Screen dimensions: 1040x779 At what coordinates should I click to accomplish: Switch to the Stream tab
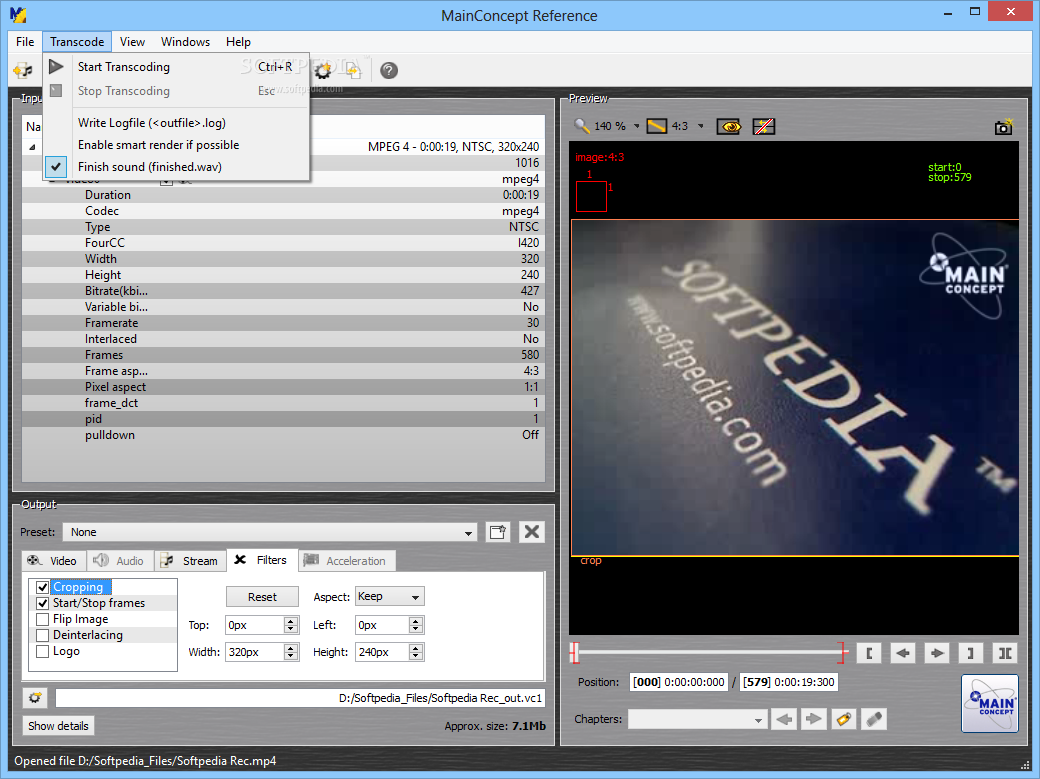[190, 561]
